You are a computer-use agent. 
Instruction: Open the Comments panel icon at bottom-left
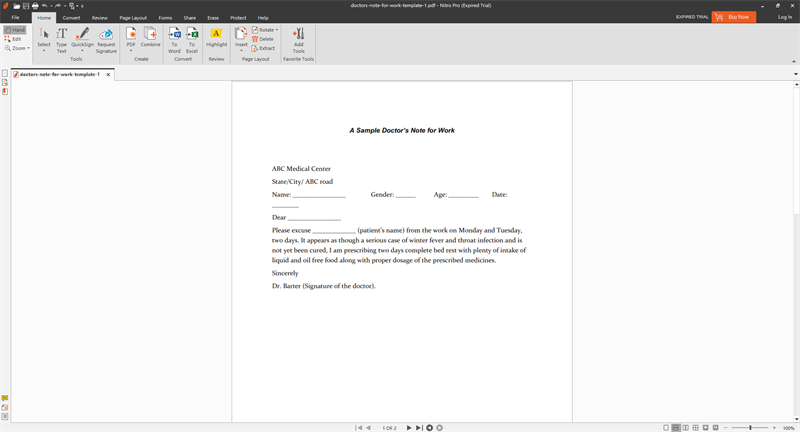[5, 398]
